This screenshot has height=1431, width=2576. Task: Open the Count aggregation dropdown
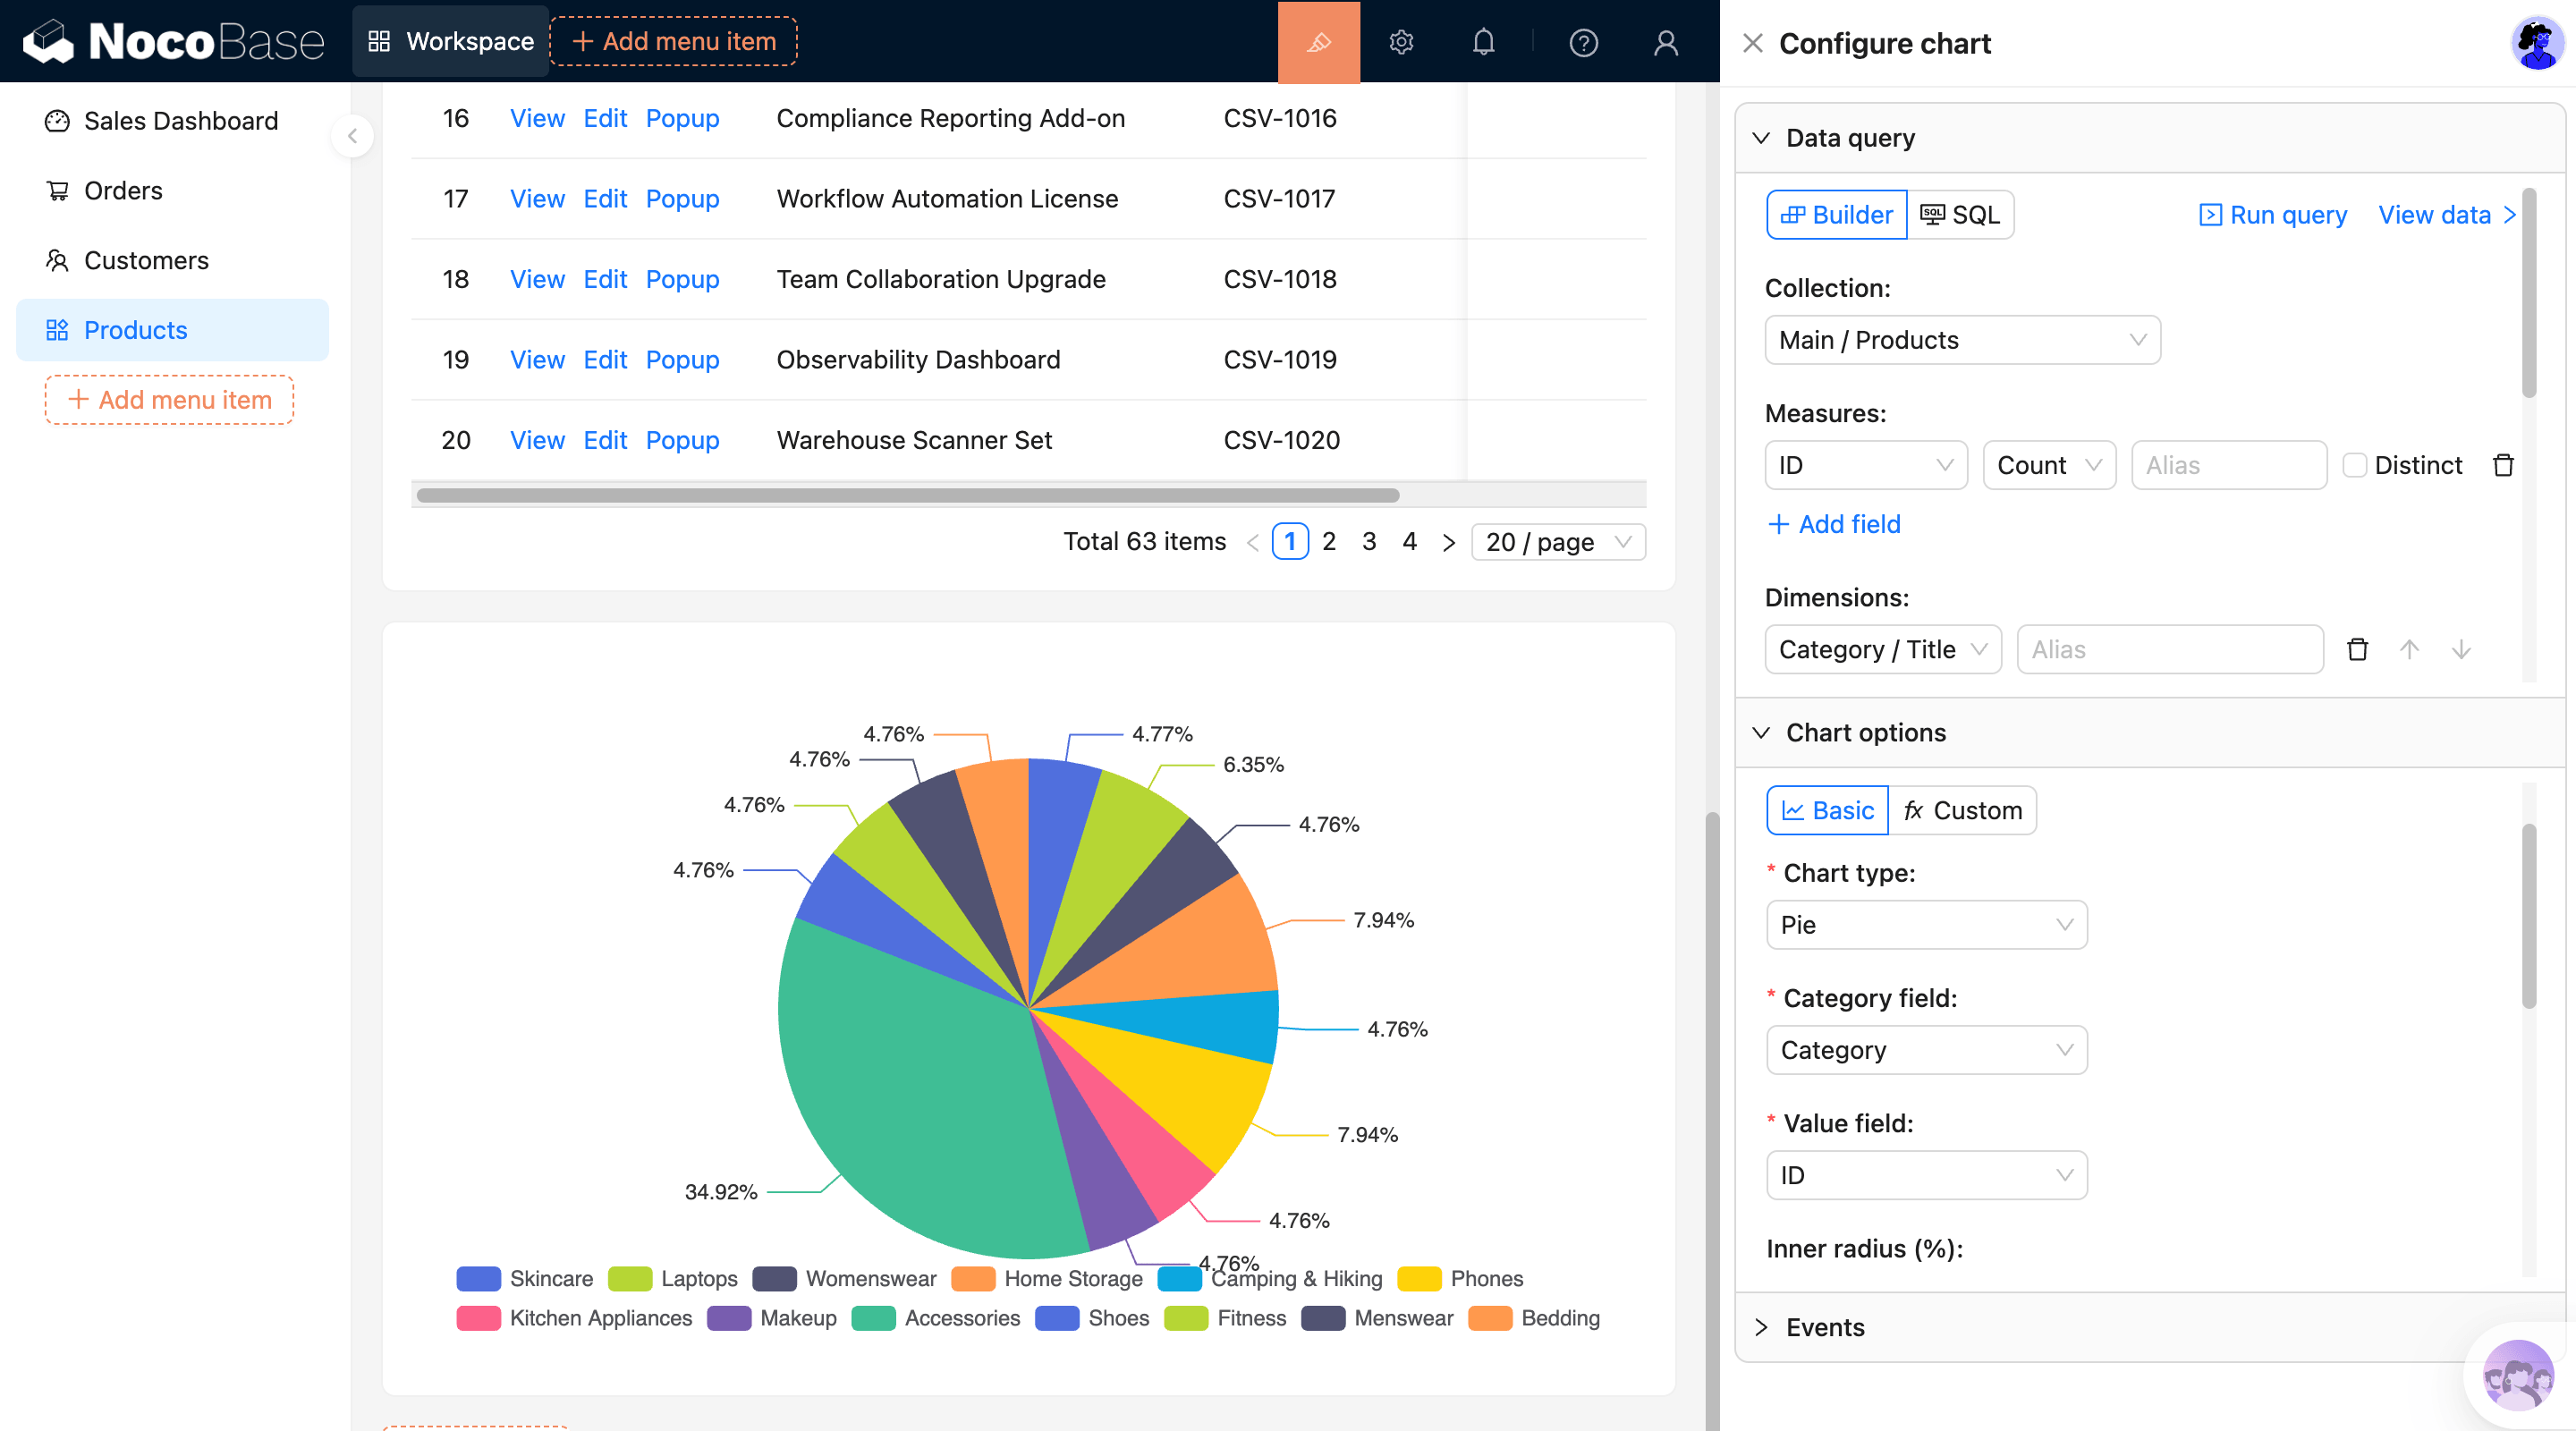[x=2048, y=465]
